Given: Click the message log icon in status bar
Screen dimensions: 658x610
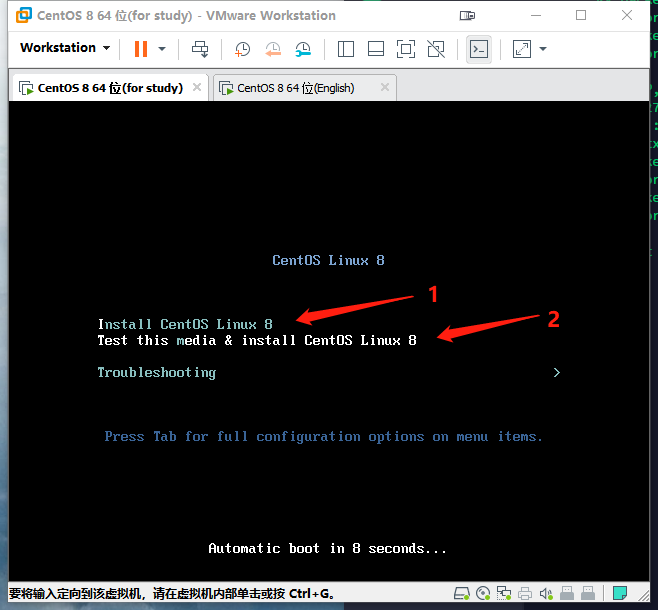Looking at the screenshot, I should (x=619, y=593).
